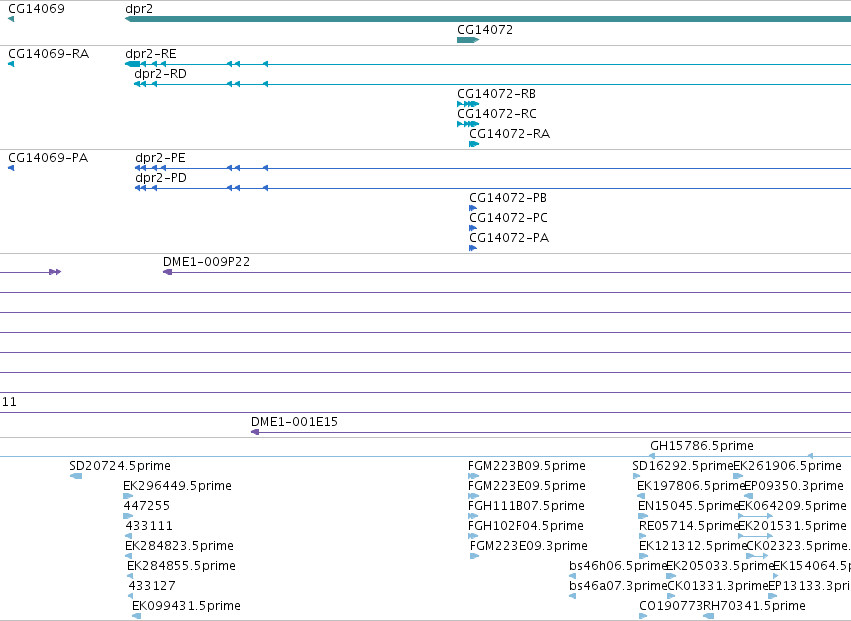851x621 pixels.
Task: Open the EK201531.5prime EST label
Action: click(x=792, y=526)
